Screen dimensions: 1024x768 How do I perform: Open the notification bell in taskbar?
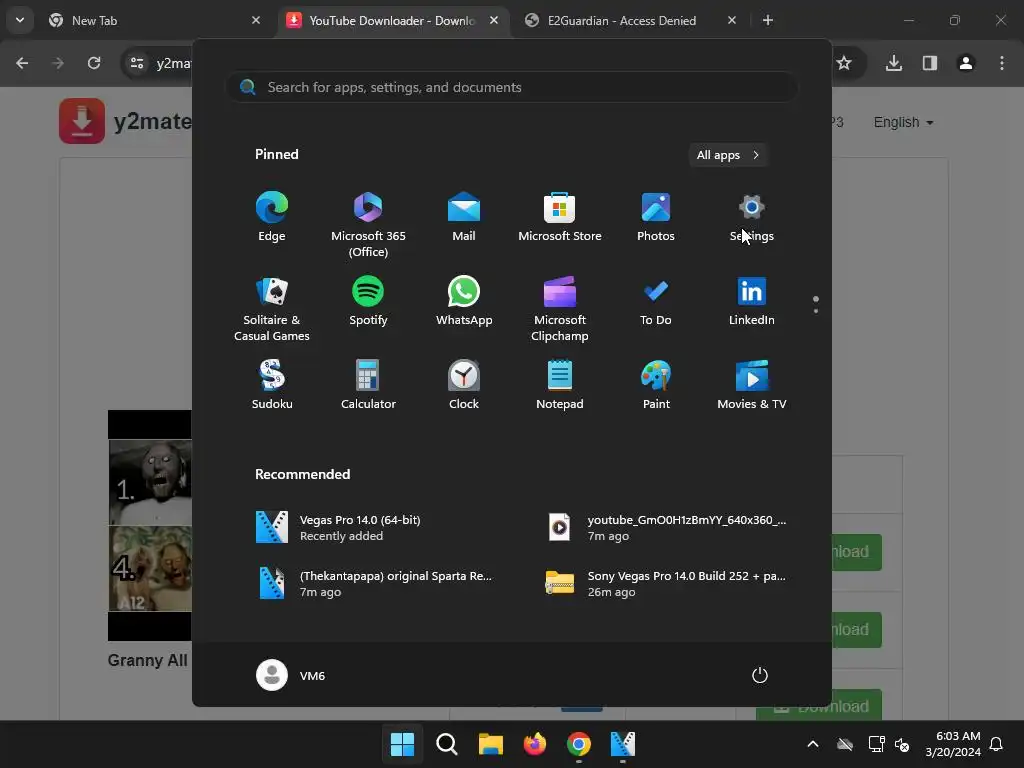(997, 744)
